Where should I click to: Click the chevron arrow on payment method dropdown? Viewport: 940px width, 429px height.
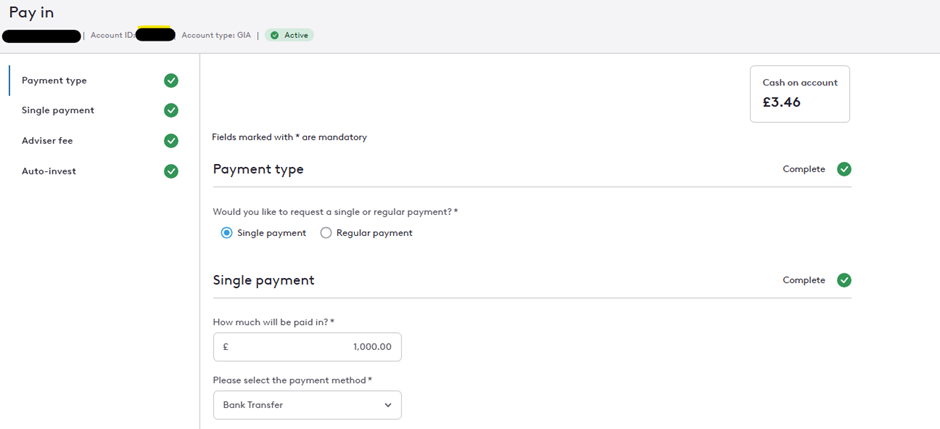(x=388, y=405)
